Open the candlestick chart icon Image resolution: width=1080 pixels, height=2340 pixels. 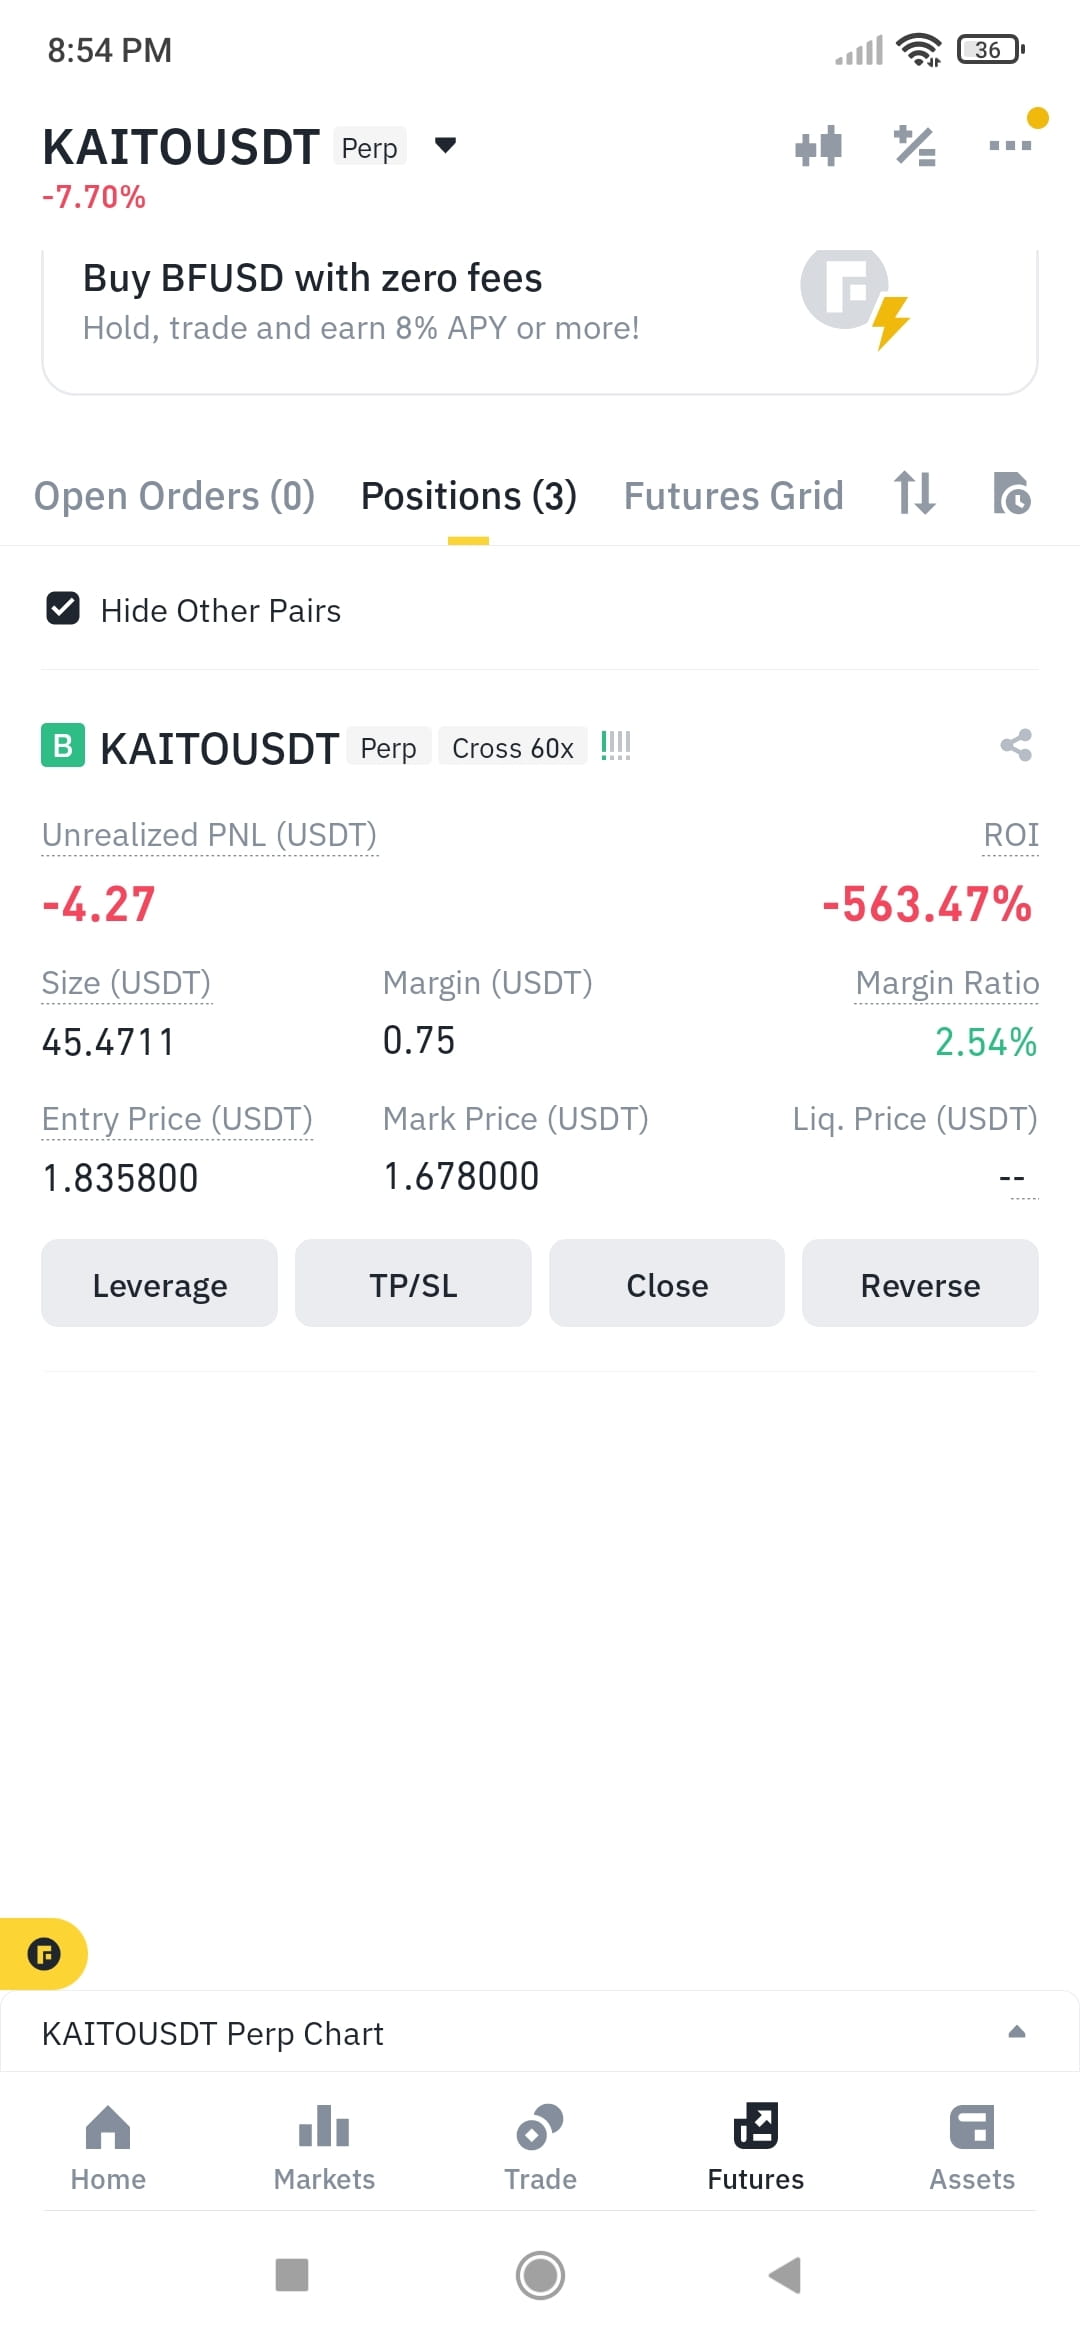[x=818, y=146]
